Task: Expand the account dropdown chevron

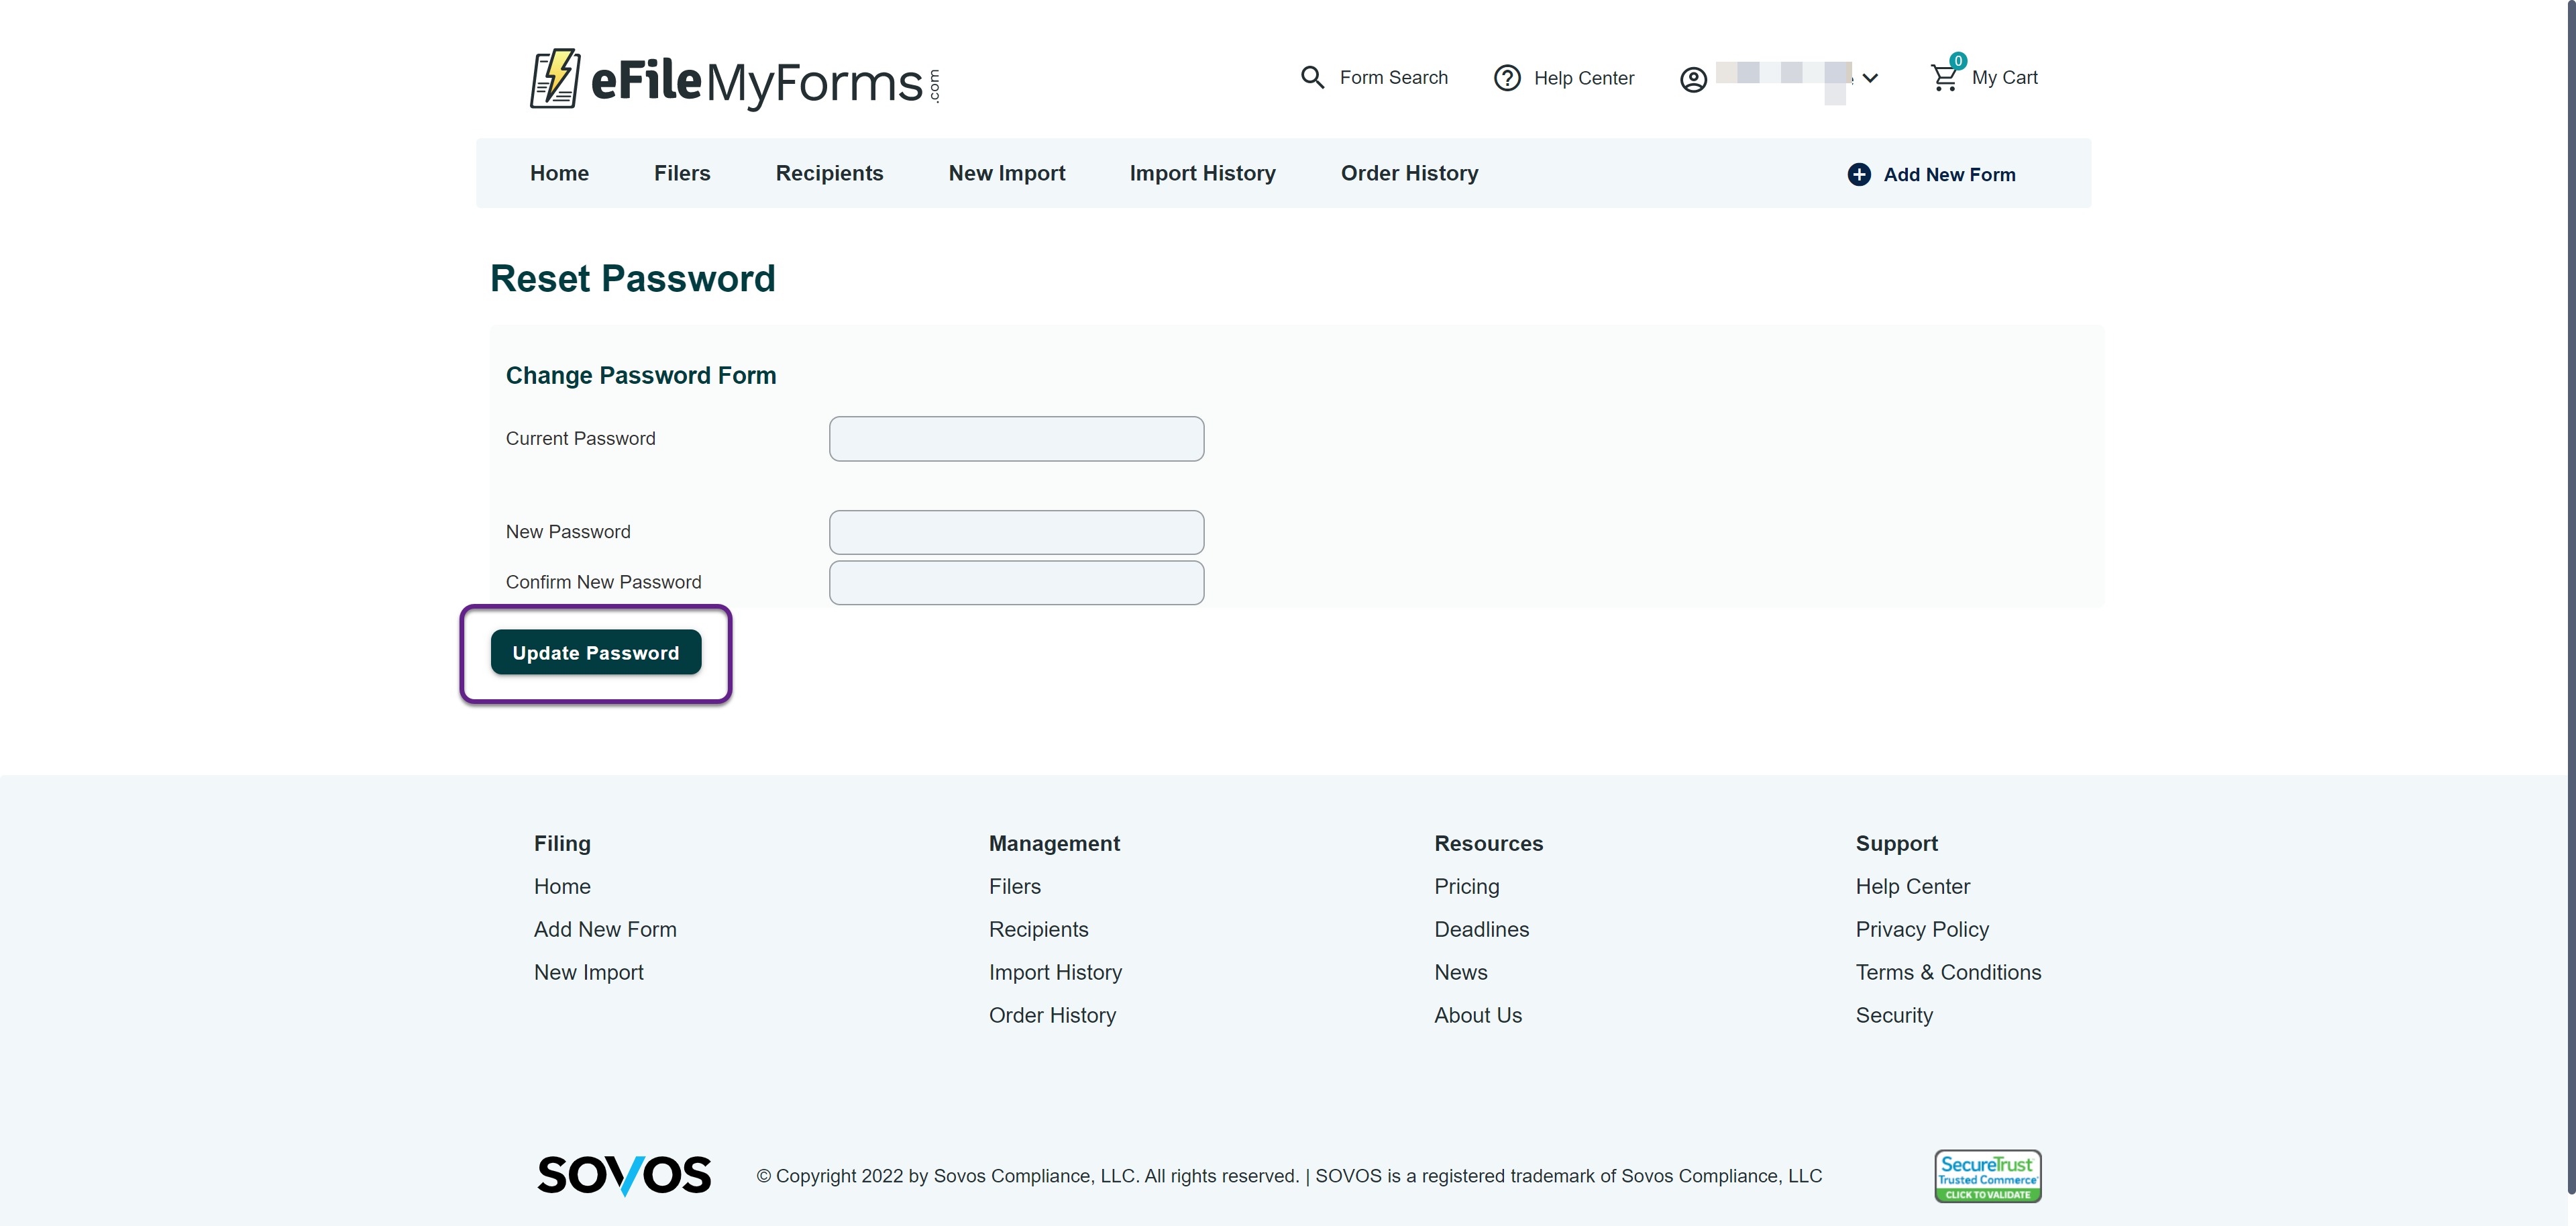Action: tap(1870, 78)
